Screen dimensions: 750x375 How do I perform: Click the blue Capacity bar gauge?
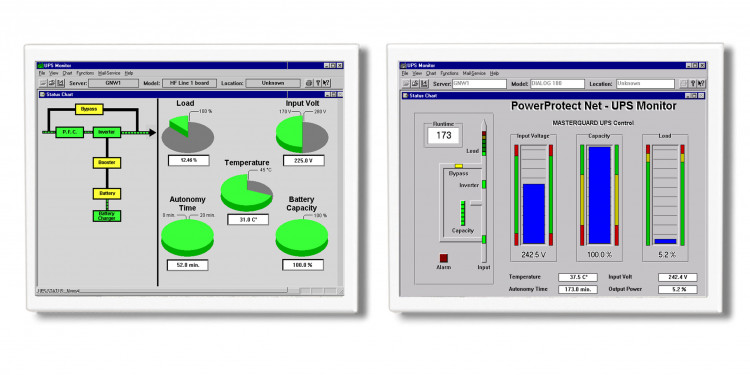(599, 195)
